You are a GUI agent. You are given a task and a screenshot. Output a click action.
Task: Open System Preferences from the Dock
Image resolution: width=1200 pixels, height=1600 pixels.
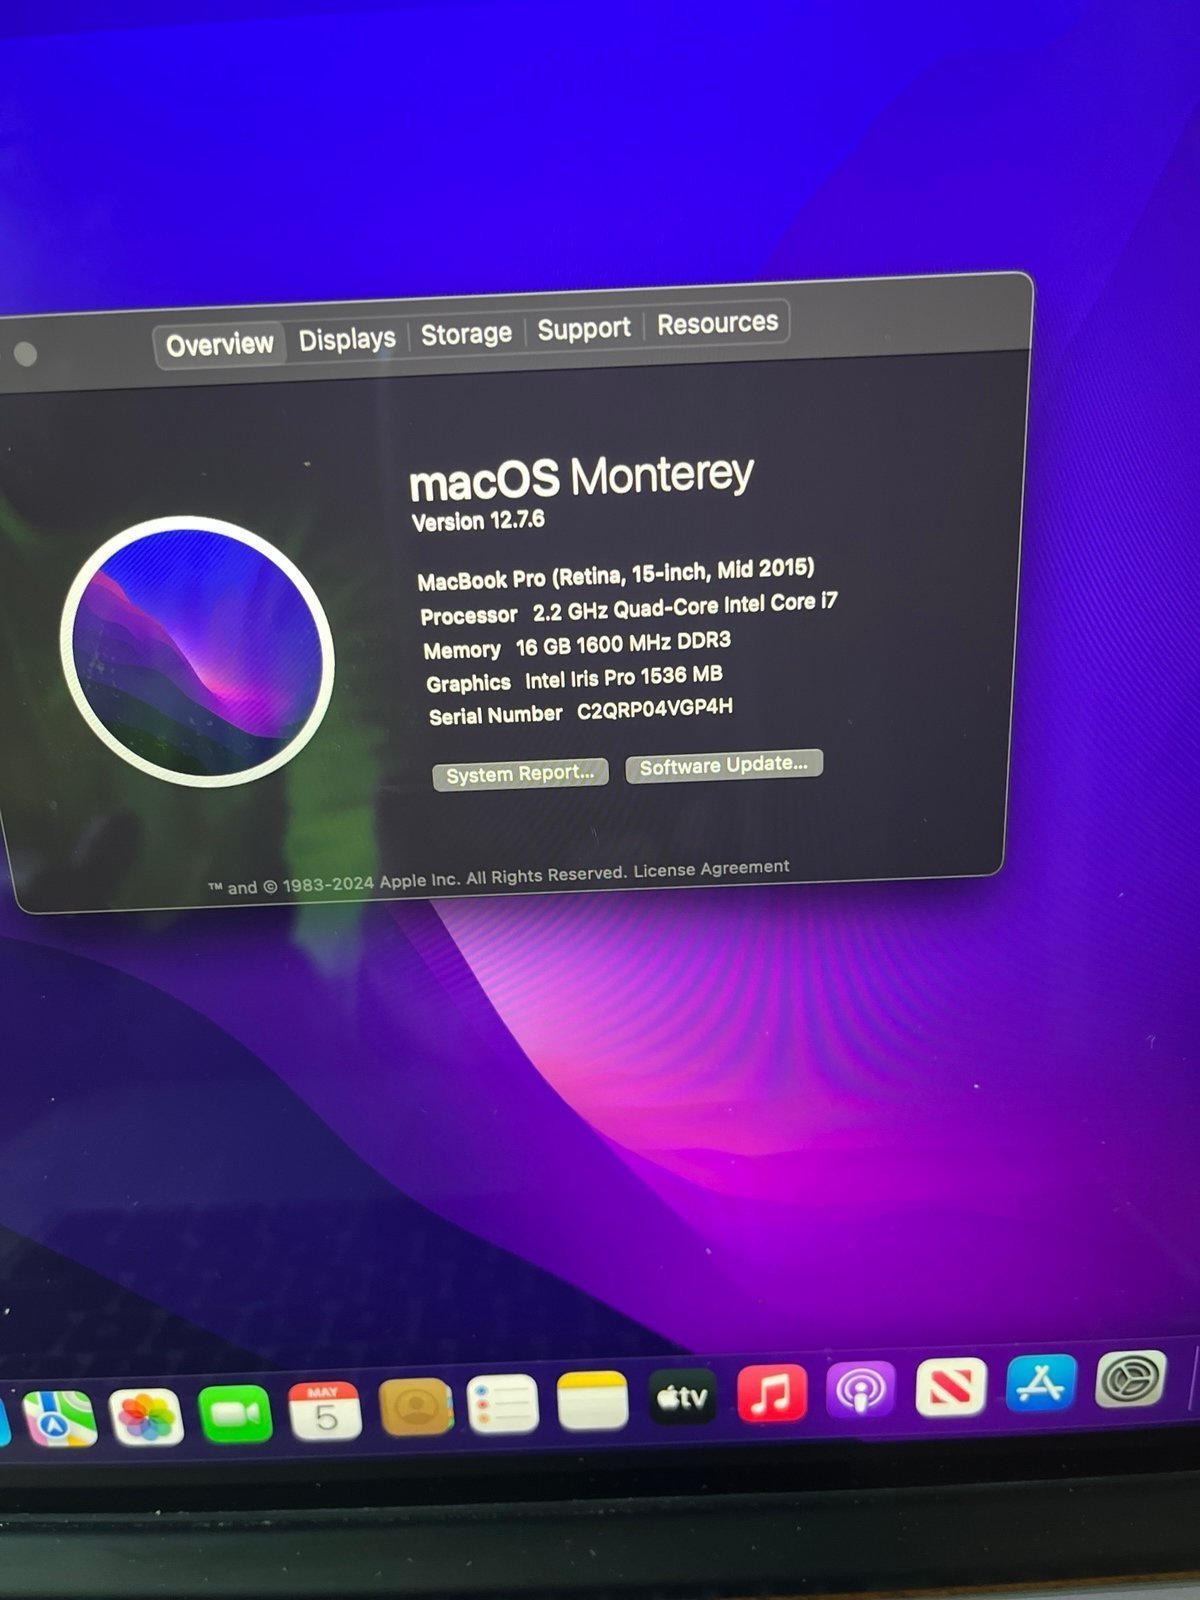(1131, 1379)
